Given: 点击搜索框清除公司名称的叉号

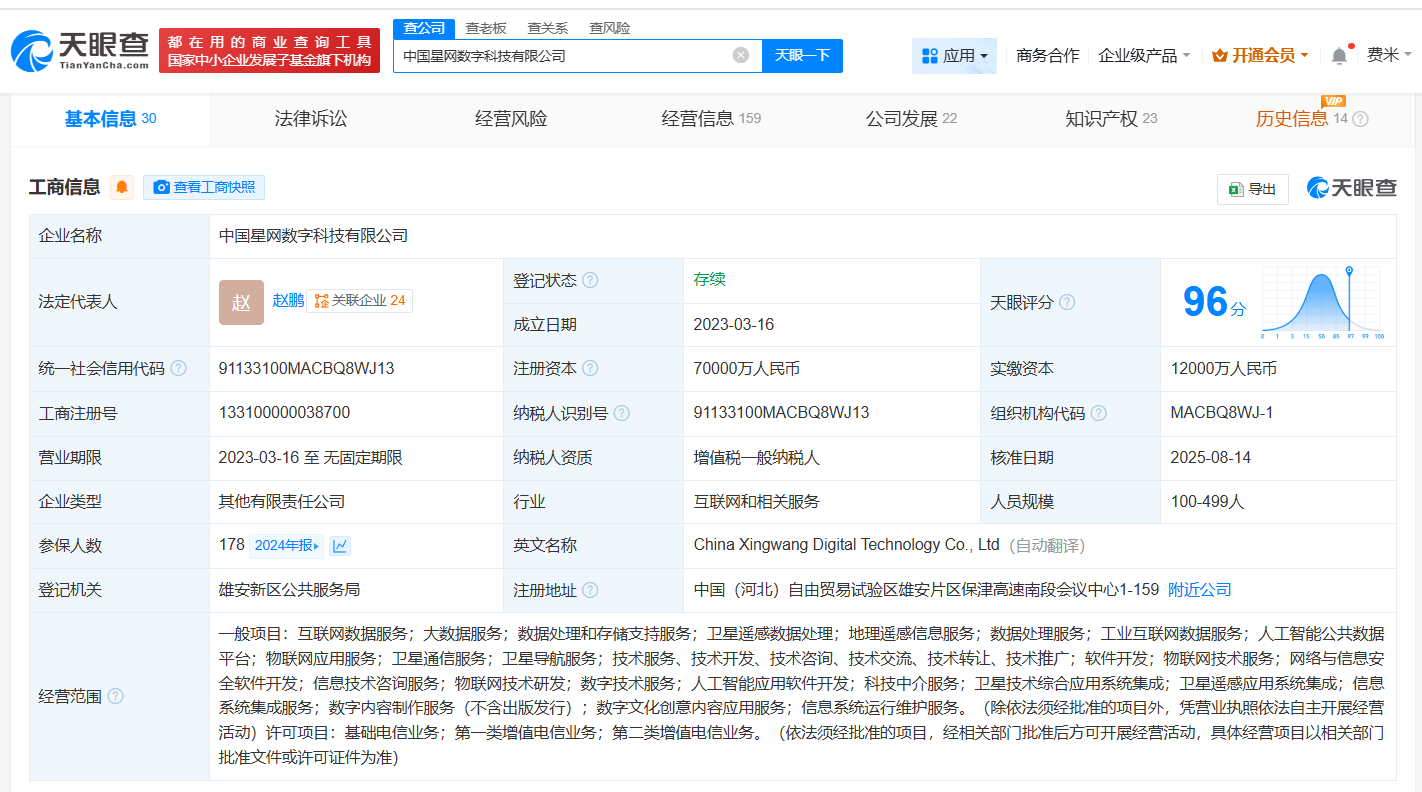Looking at the screenshot, I should 738,56.
